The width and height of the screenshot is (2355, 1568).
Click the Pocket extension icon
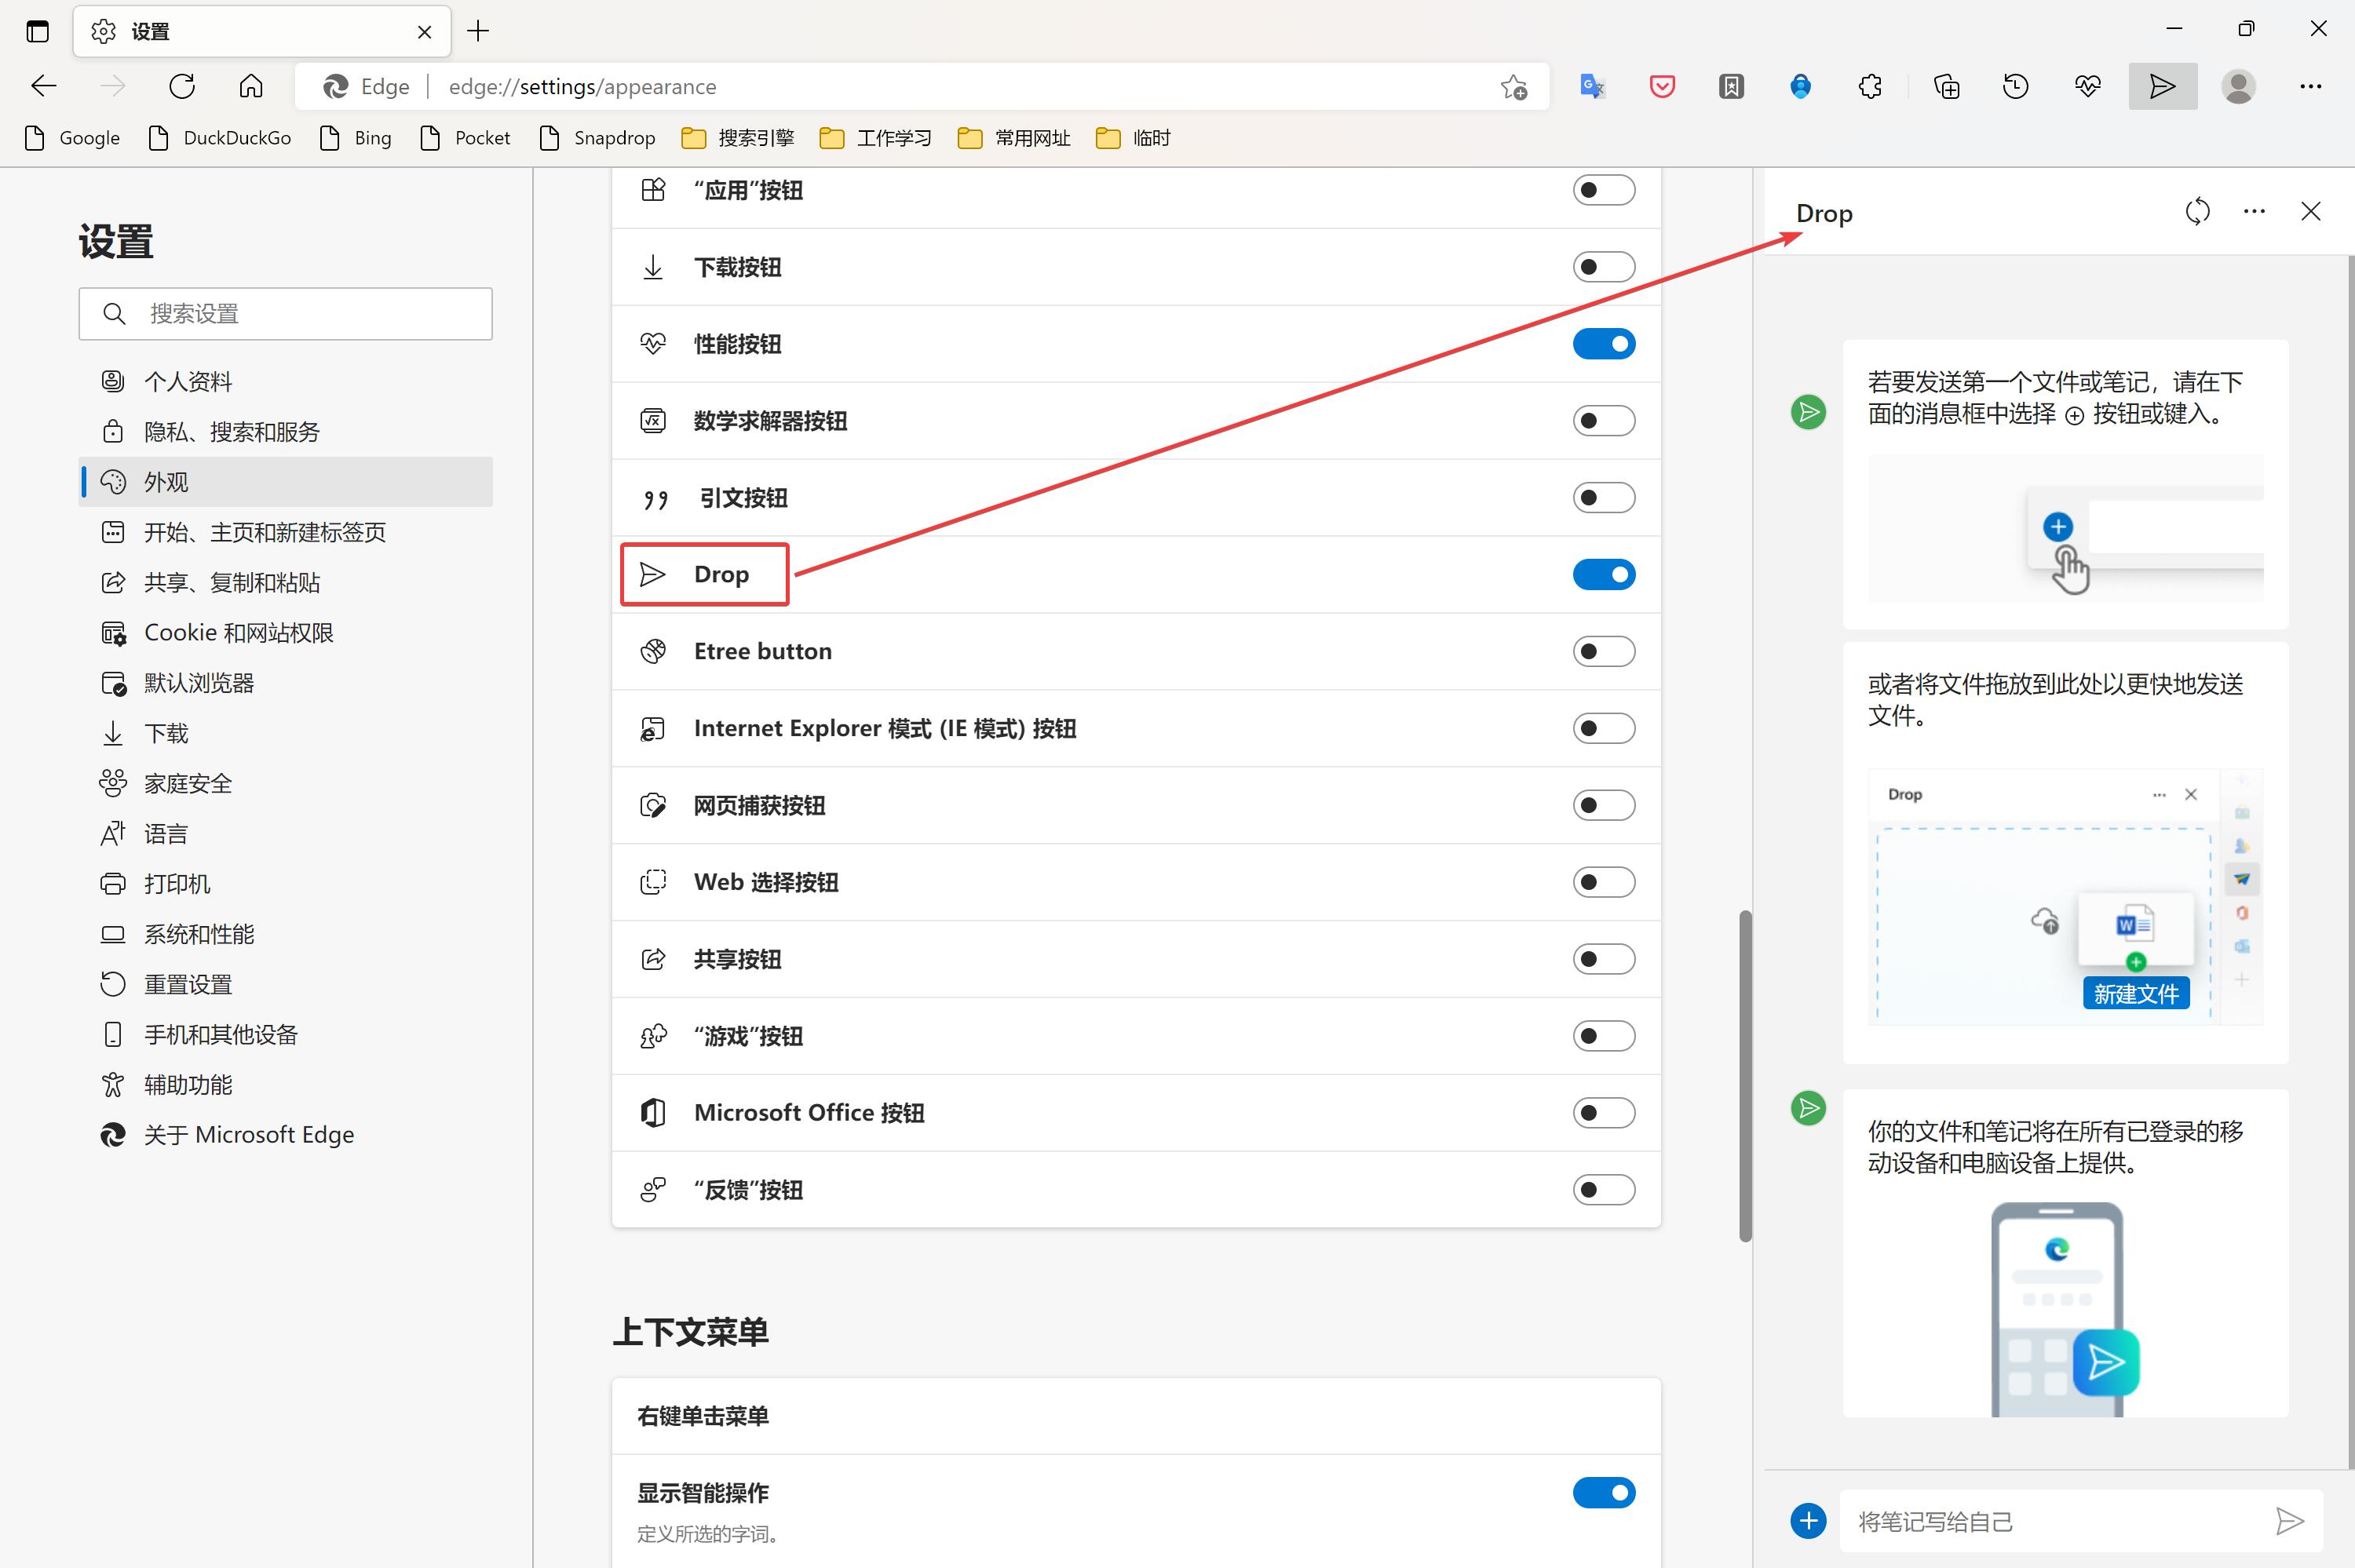pos(1662,87)
